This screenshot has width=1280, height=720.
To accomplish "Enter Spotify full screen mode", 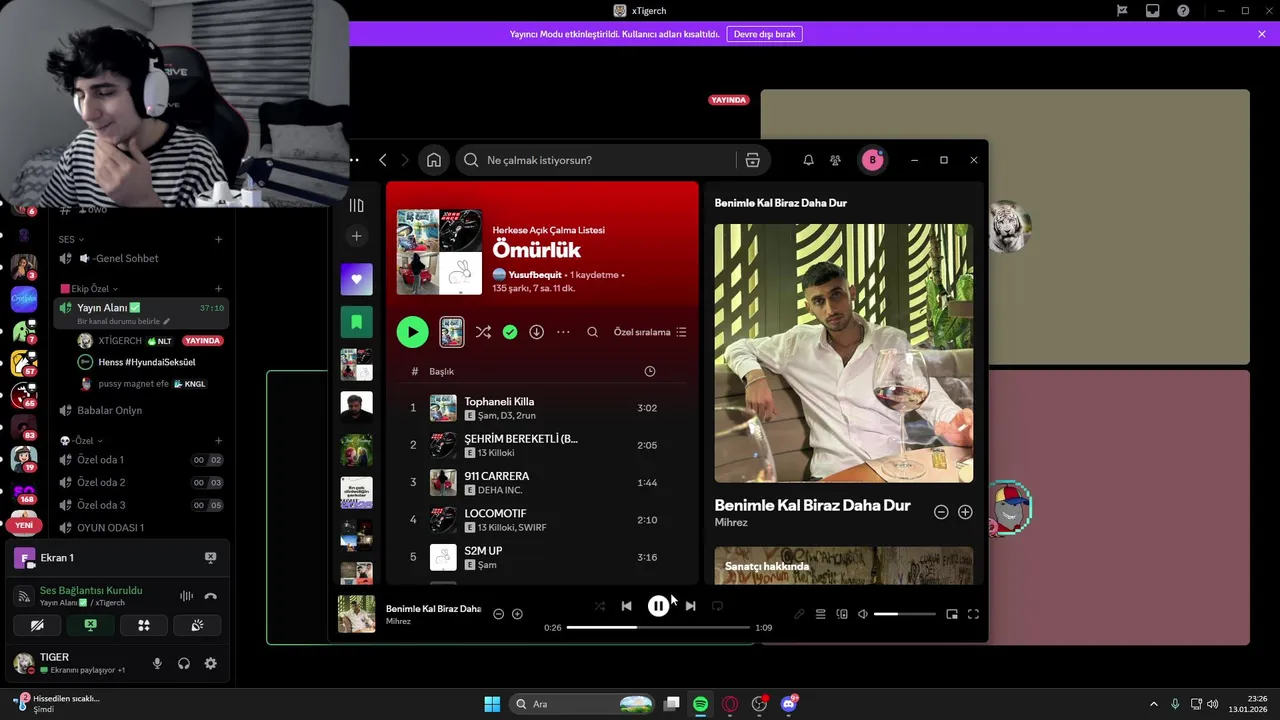I will (973, 614).
